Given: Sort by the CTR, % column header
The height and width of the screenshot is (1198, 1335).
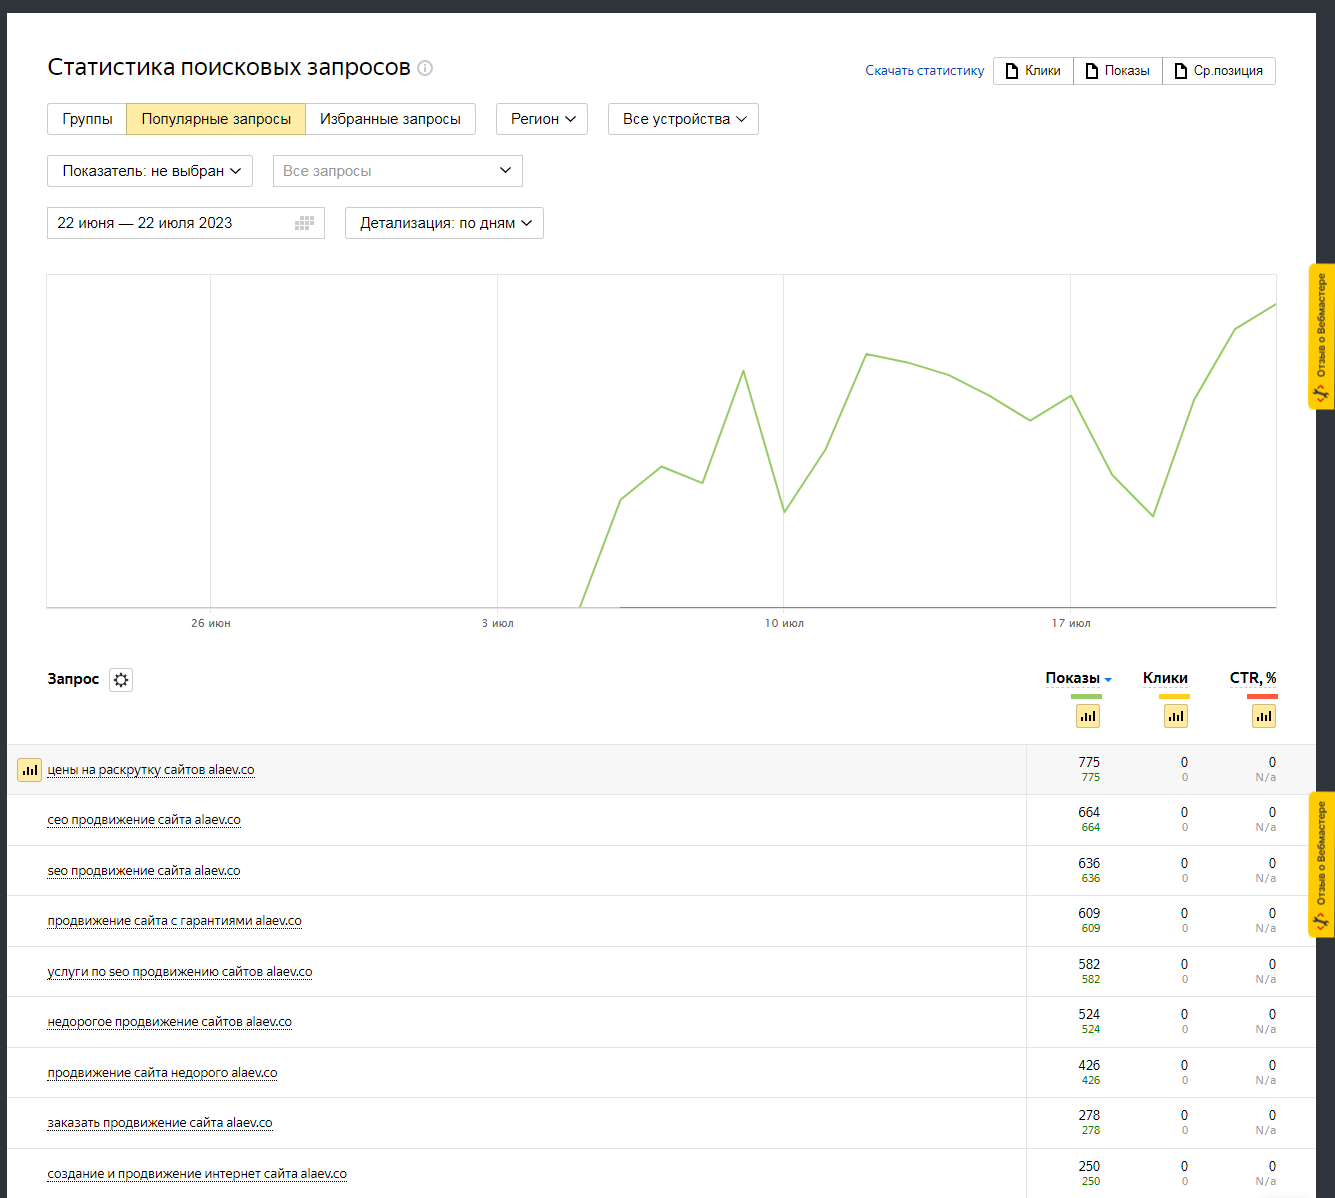Looking at the screenshot, I should pyautogui.click(x=1253, y=678).
